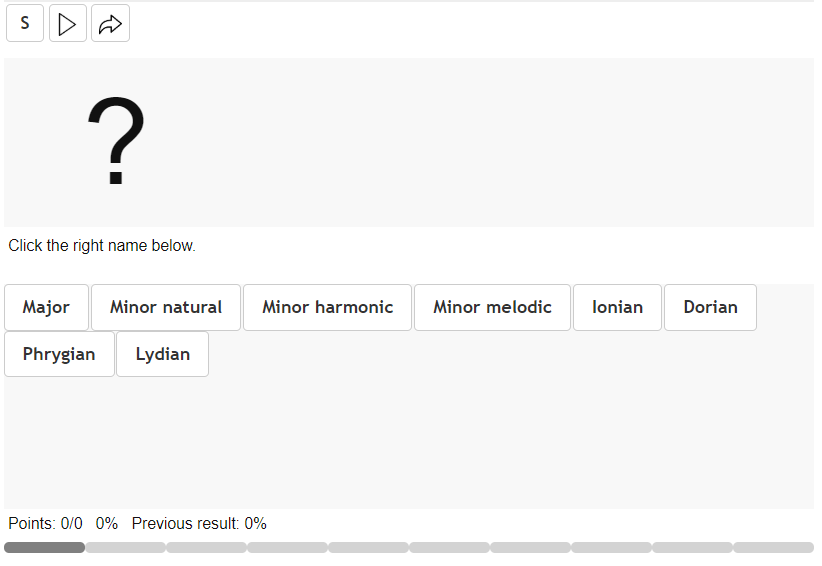The height and width of the screenshot is (566, 822).
Task: Pick Minor harmonic as the answer
Action: coord(328,307)
